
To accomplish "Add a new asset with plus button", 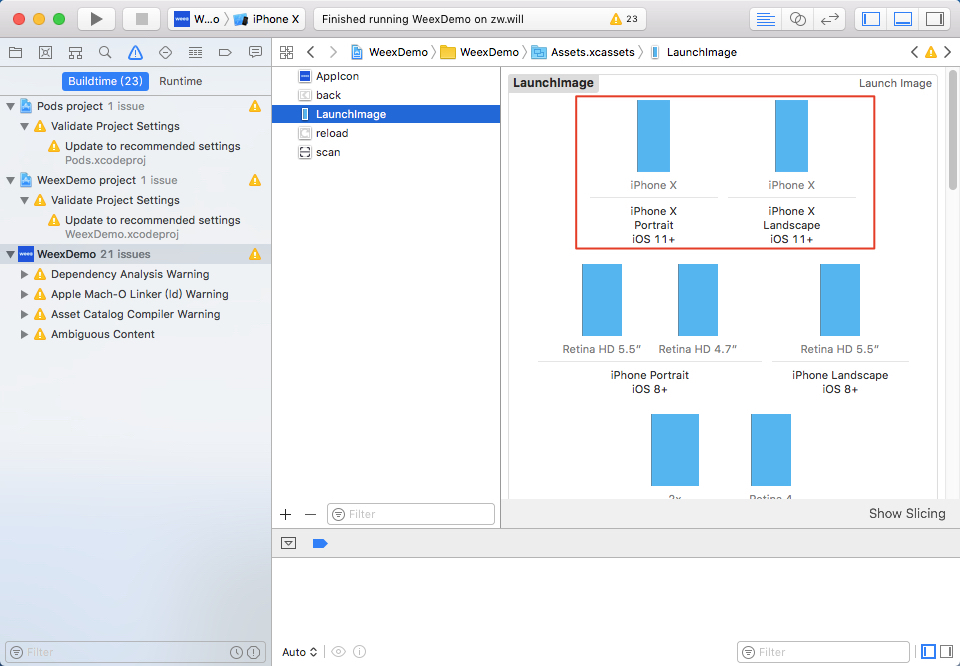I will 285,515.
